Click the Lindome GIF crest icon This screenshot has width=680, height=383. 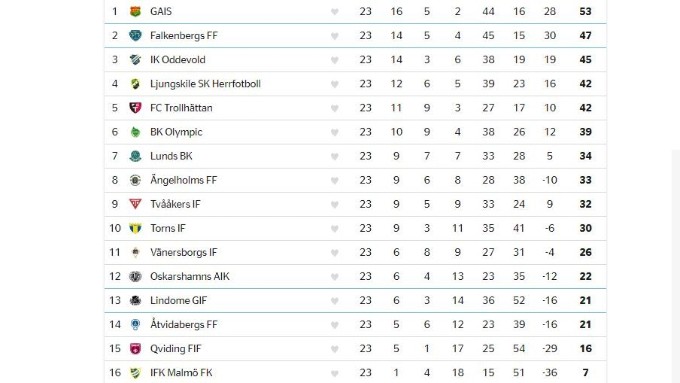(135, 301)
